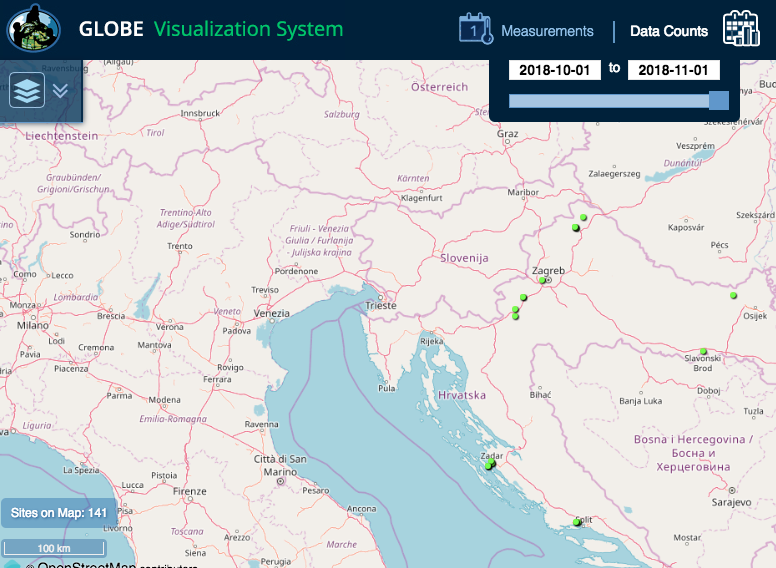This screenshot has width=776, height=568.
Task: Click the northernmost green marker near Kaposvár
Action: pos(583,217)
